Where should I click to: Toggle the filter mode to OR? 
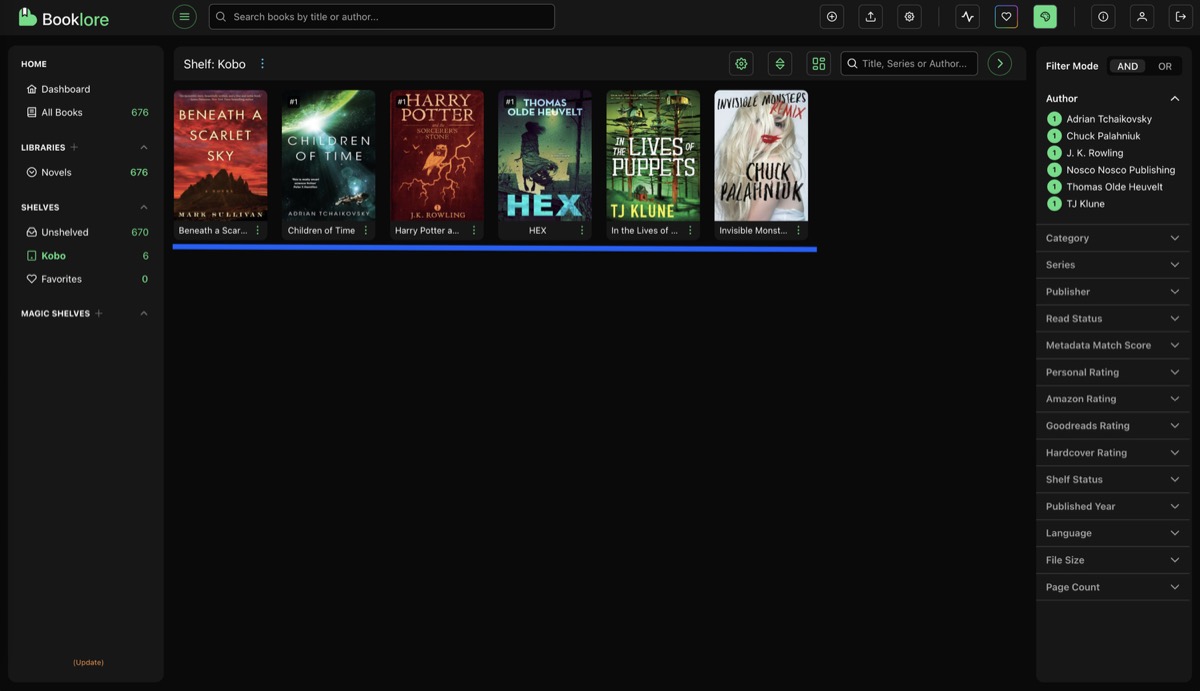(1164, 65)
